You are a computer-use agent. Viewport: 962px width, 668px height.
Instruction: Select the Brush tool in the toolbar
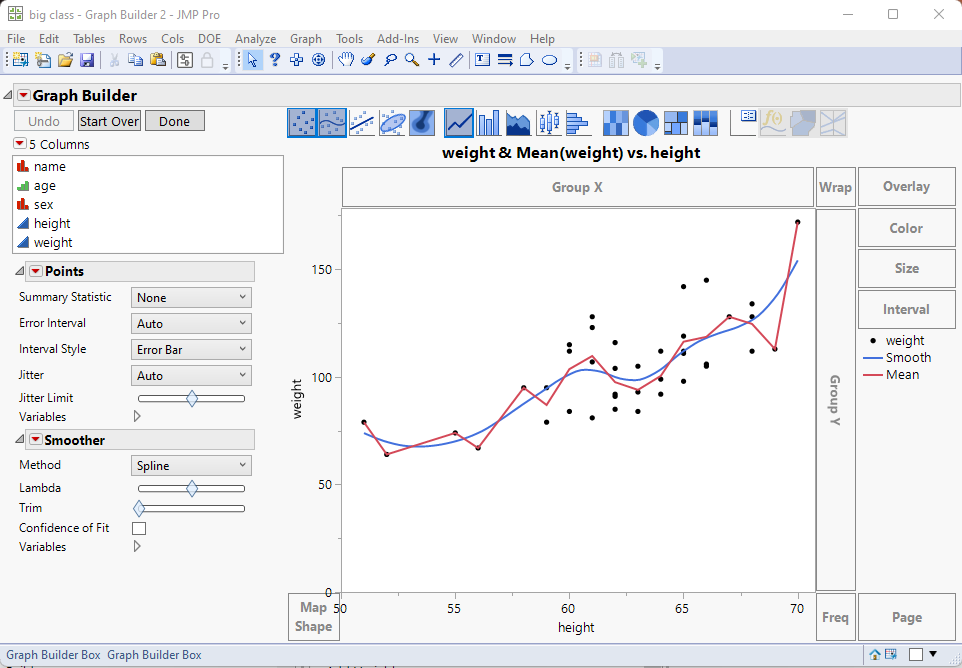click(368, 60)
